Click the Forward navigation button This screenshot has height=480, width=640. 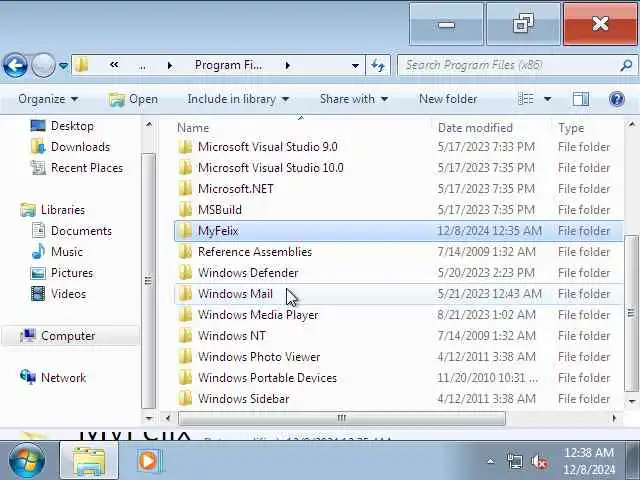pos(43,65)
